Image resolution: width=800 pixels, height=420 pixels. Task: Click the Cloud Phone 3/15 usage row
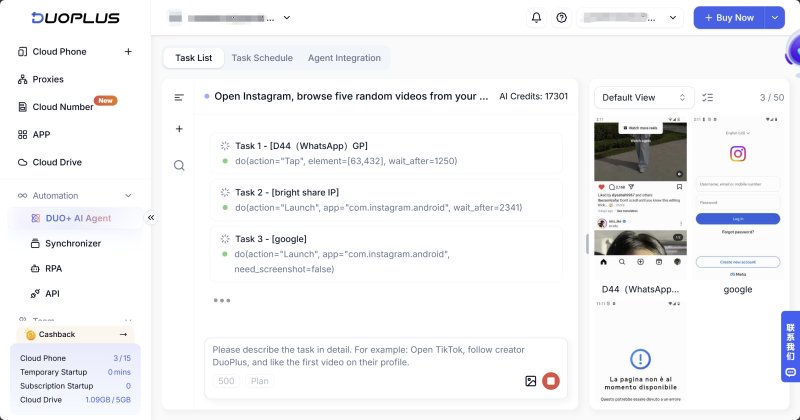76,358
